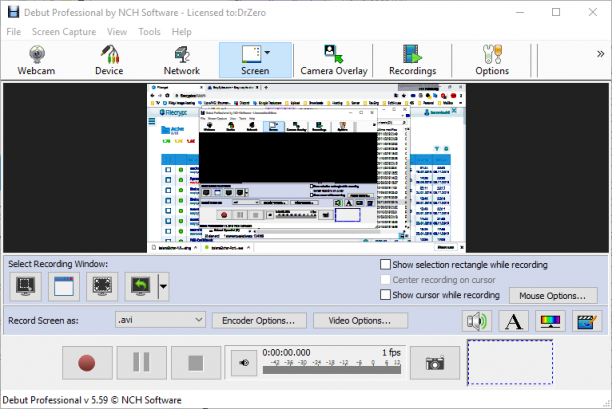Image resolution: width=612 pixels, height=409 pixels.
Task: Open the View menu
Action: [x=117, y=32]
